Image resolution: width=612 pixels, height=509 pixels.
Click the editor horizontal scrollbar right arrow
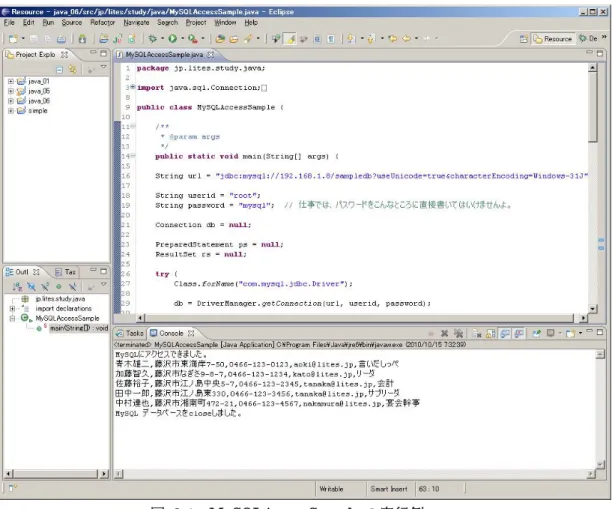(583, 318)
